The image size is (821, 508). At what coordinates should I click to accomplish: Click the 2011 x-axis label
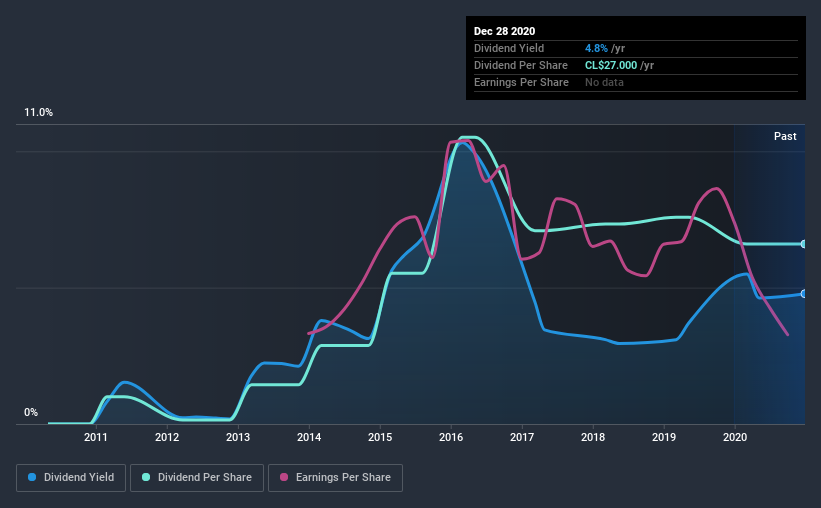click(x=96, y=437)
